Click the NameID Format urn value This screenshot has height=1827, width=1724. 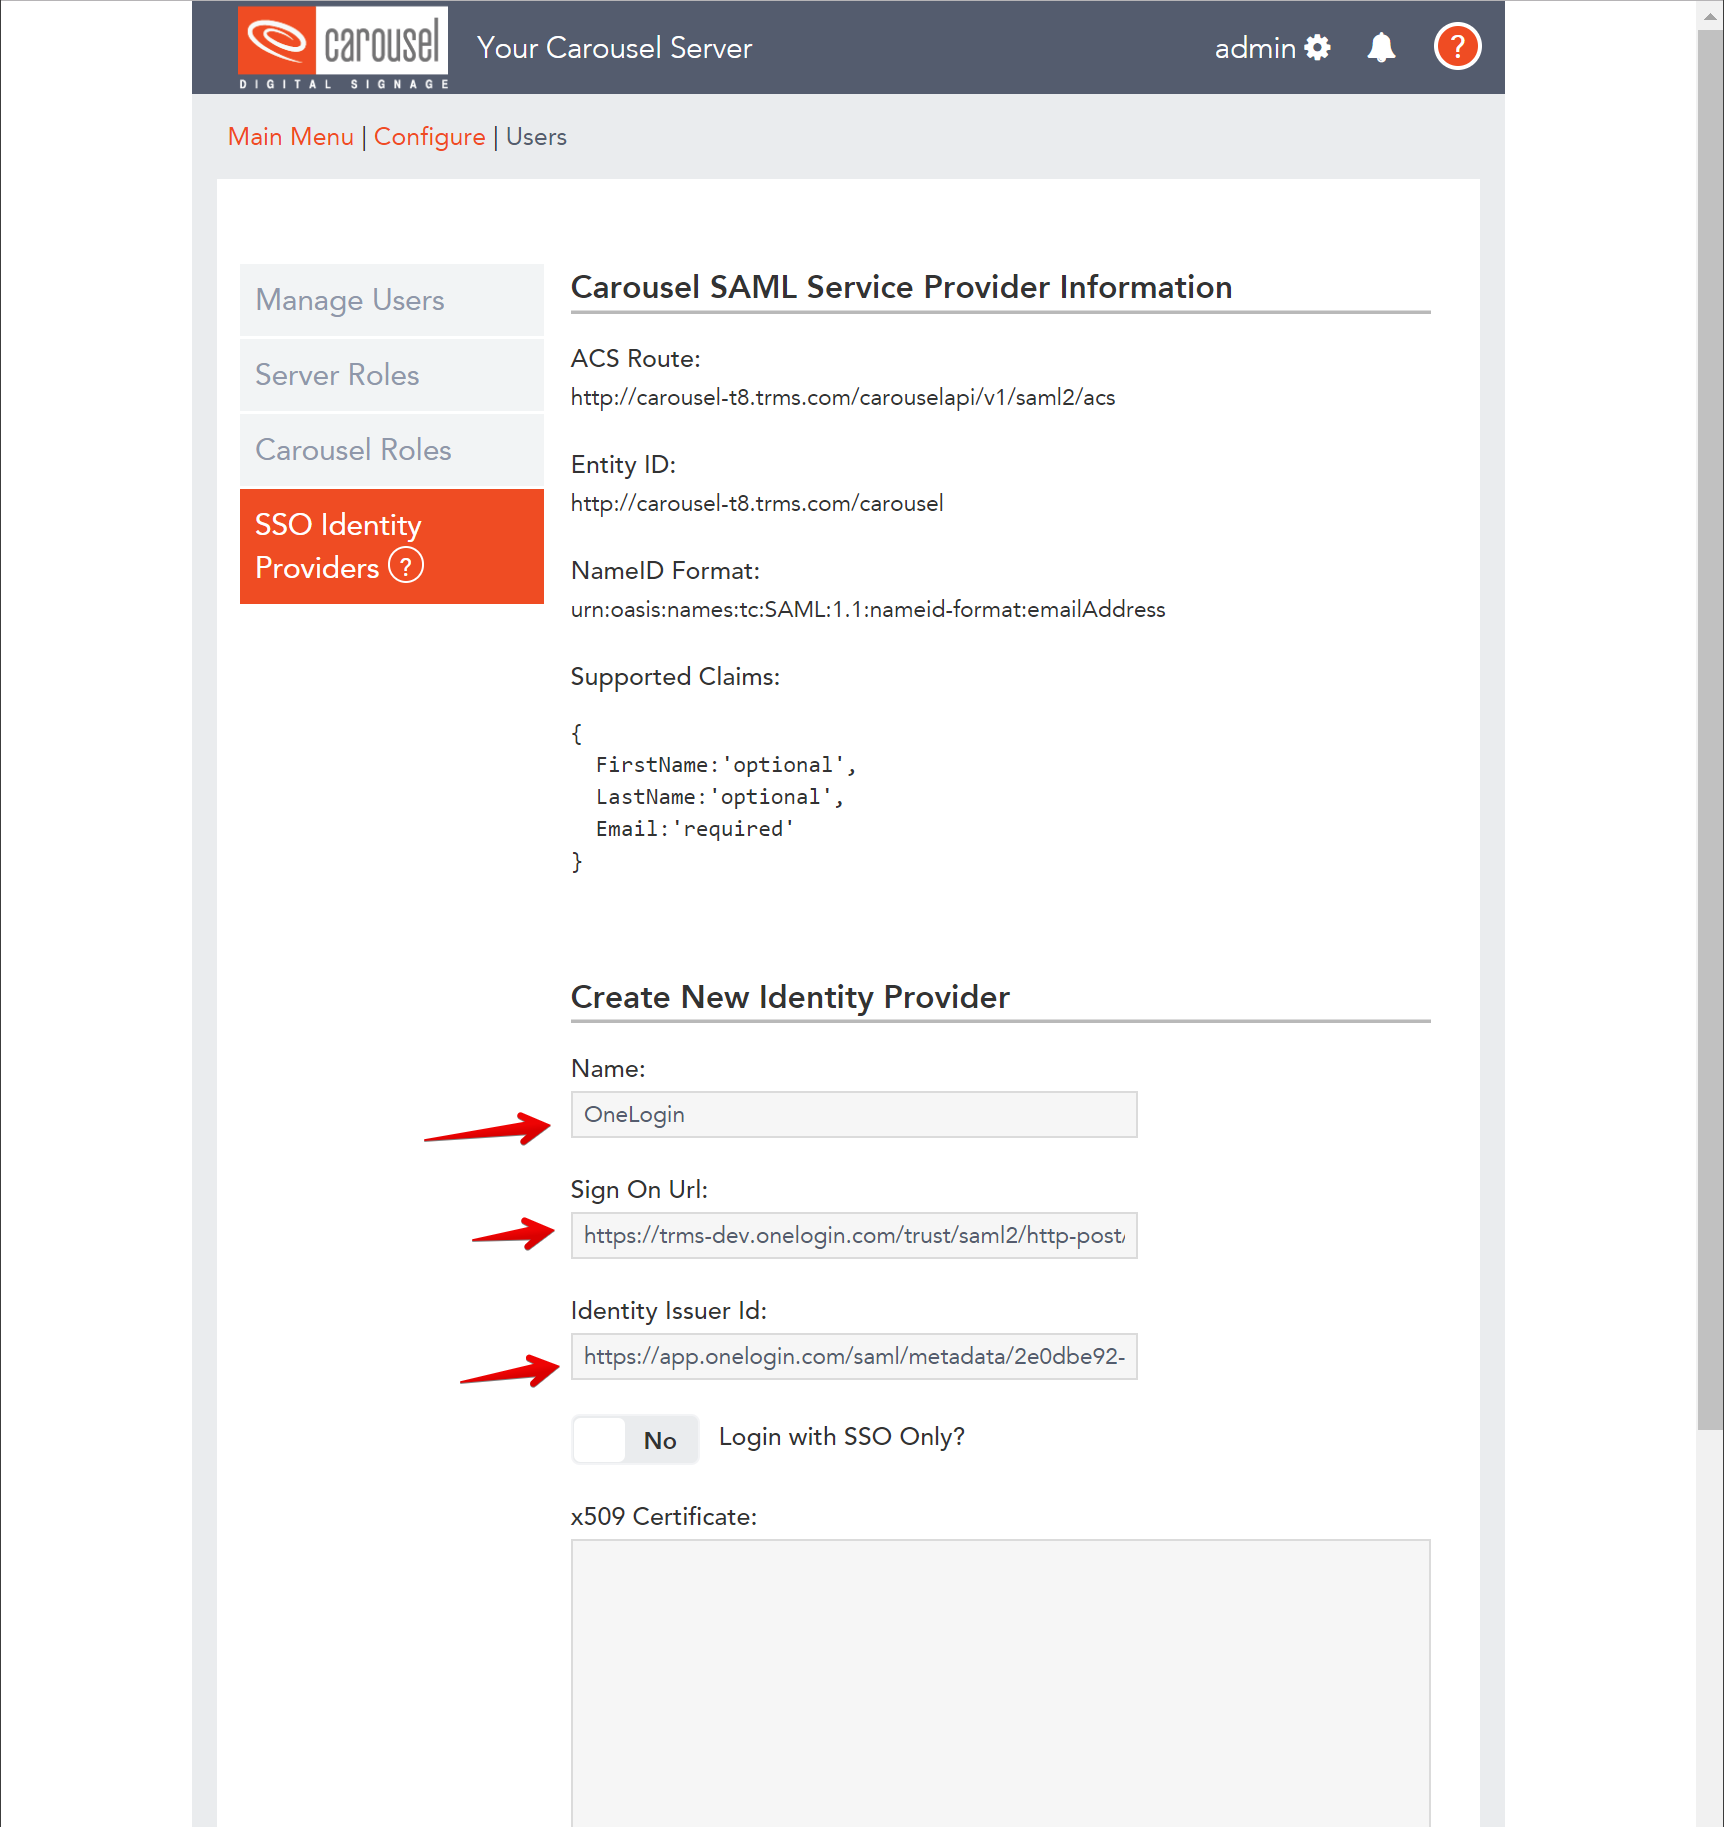[868, 610]
